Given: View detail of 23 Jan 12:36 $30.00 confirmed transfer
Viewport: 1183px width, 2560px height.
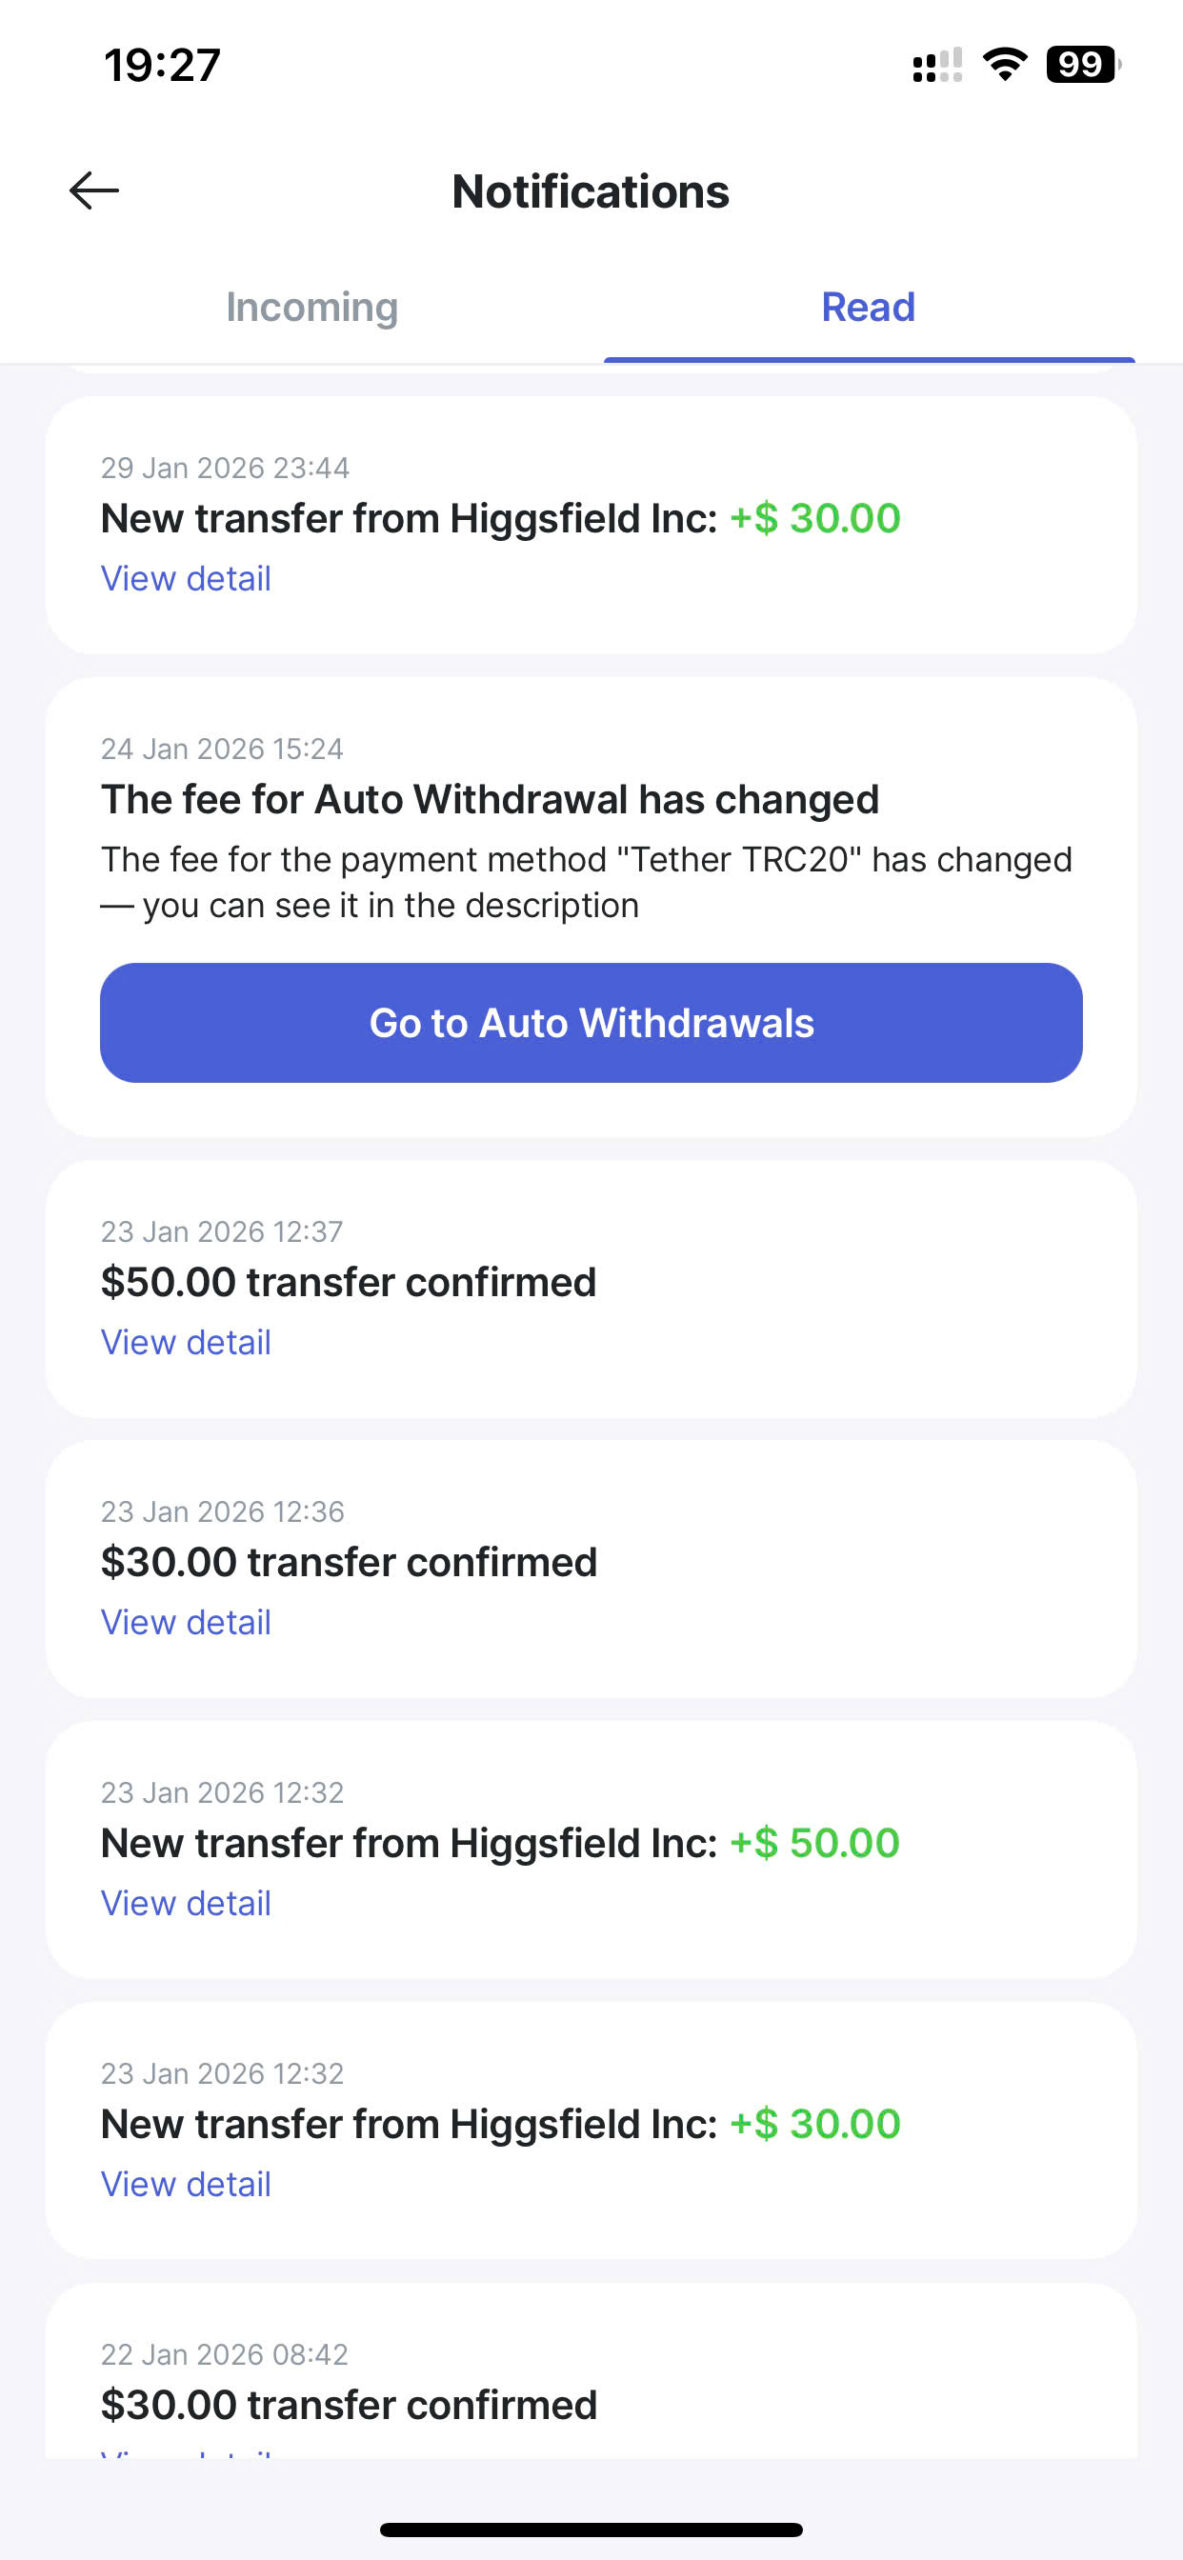Looking at the screenshot, I should pyautogui.click(x=186, y=1622).
